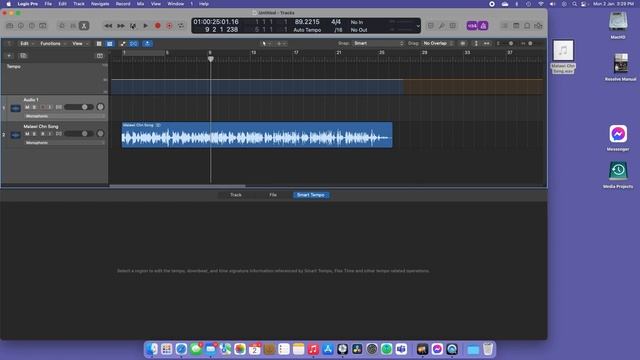Image resolution: width=640 pixels, height=360 pixels.
Task: Click the horizontal auto zoom button
Action: 487,43
